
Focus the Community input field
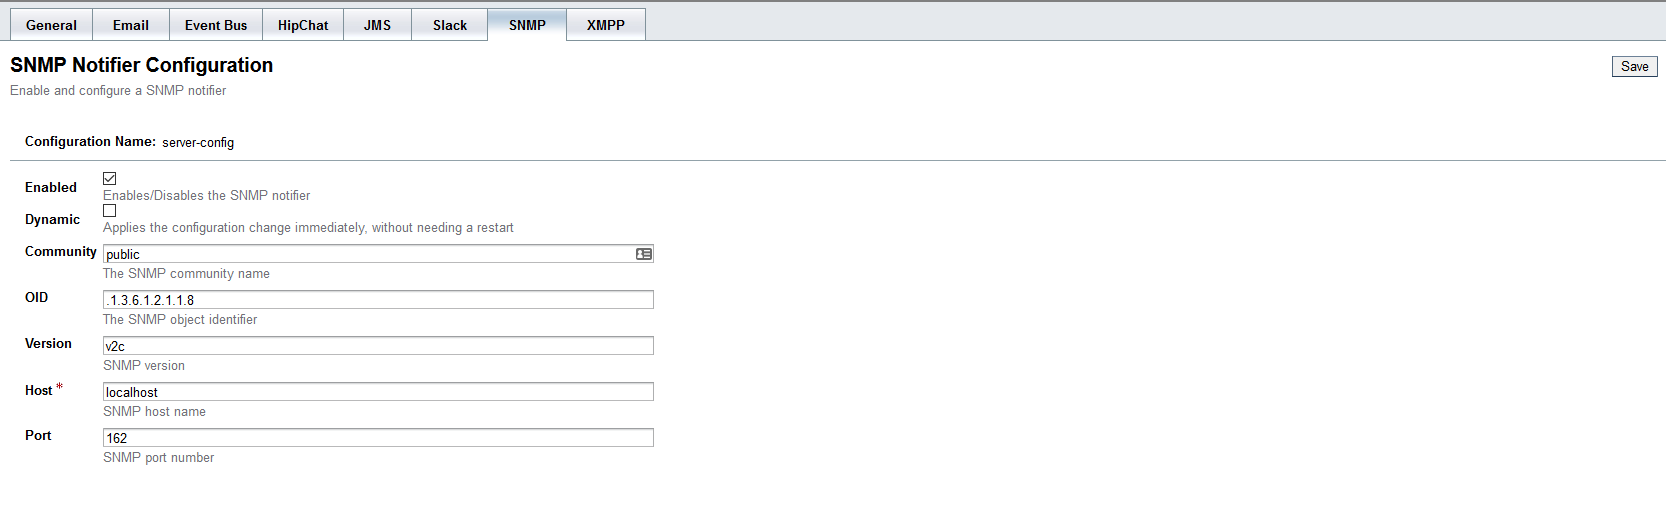click(x=378, y=254)
